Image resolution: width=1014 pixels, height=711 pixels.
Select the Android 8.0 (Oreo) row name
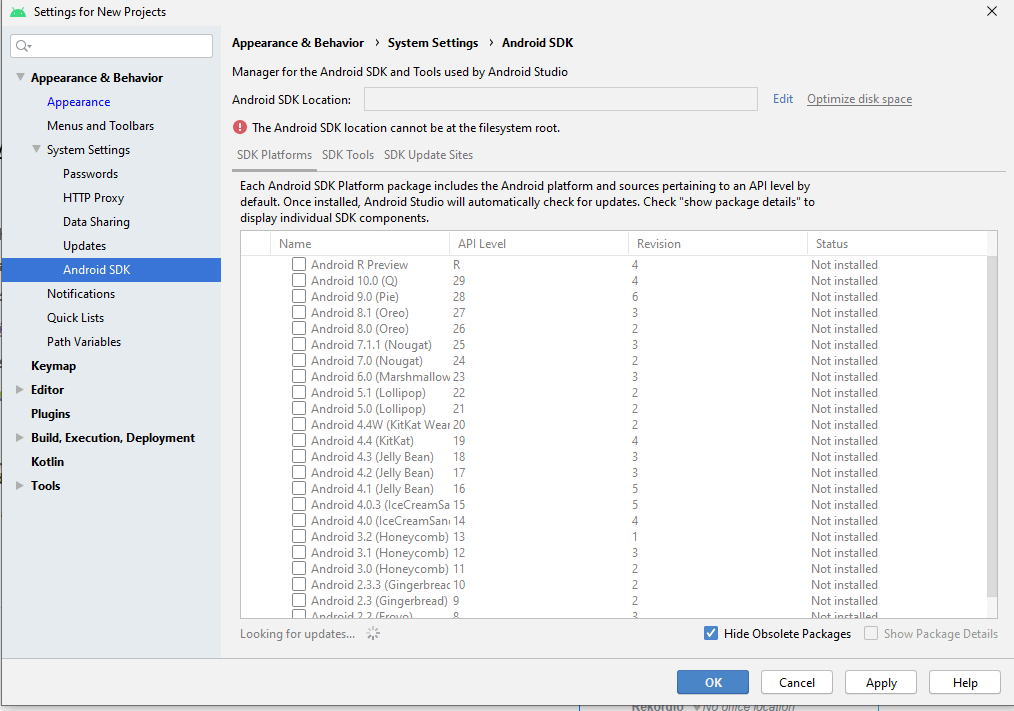[x=360, y=328]
